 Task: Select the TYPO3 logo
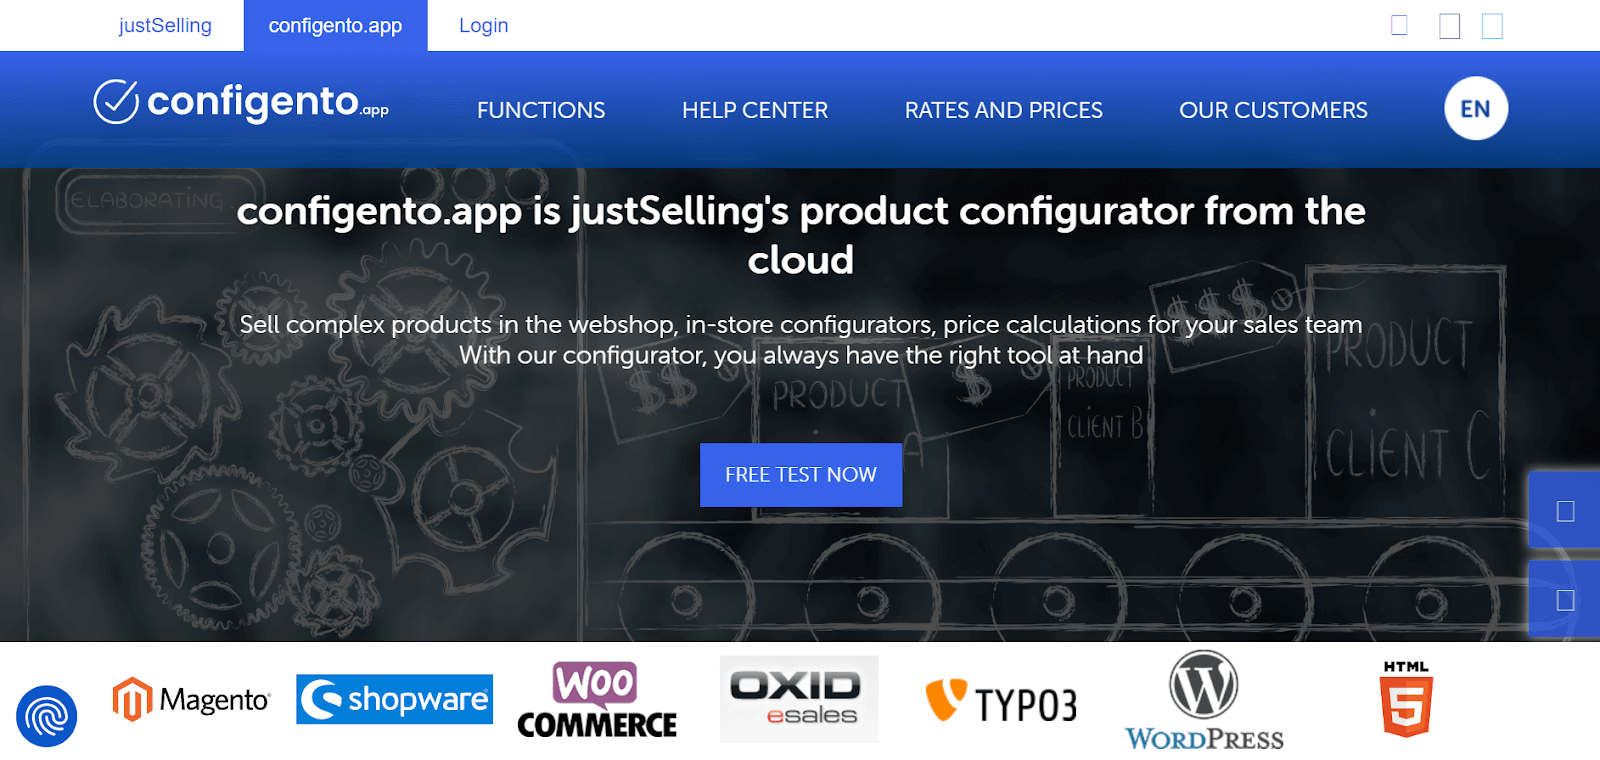coord(1001,702)
